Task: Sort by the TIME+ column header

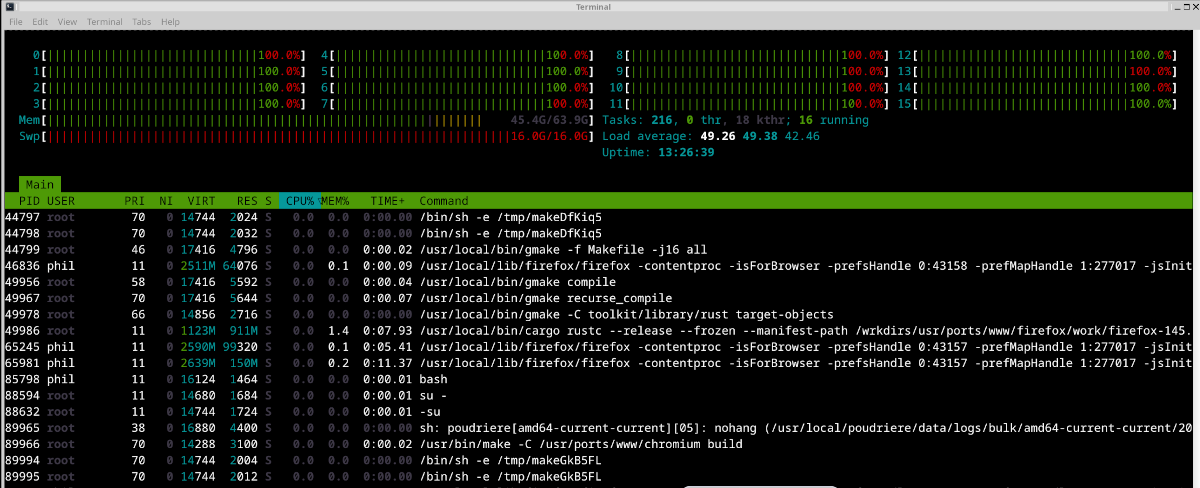Action: tap(388, 201)
